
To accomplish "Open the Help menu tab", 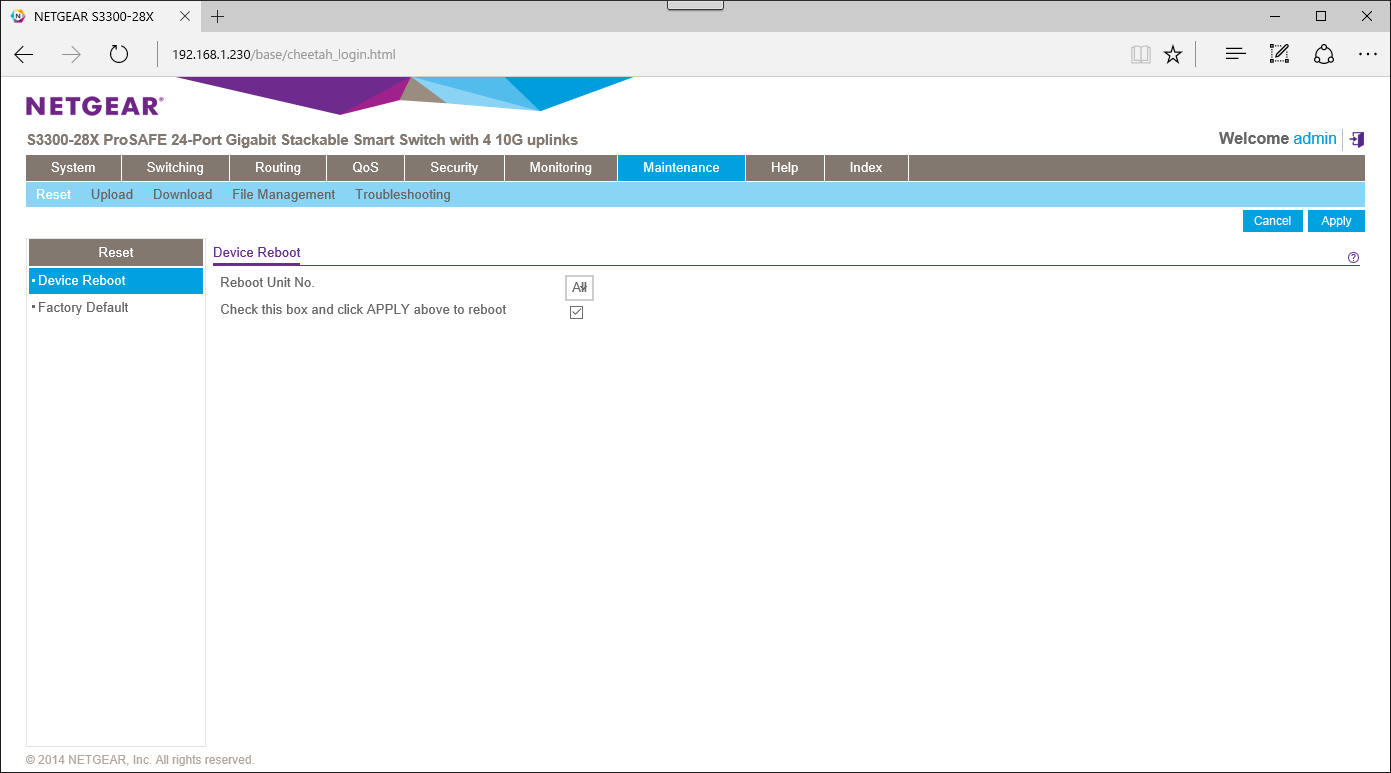I will 785,168.
